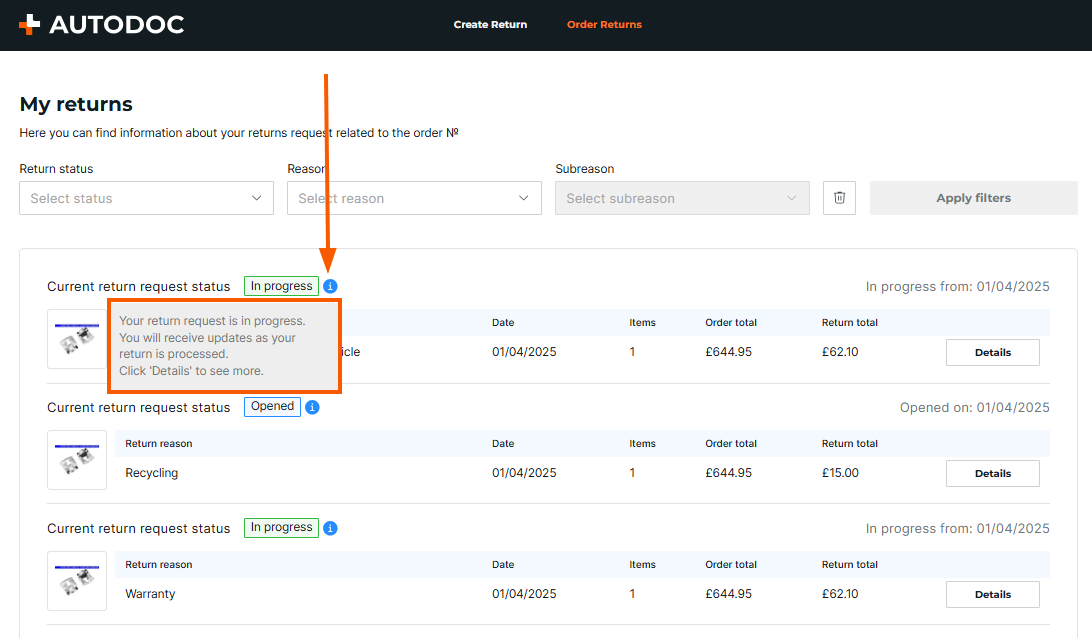Open product thumbnail for the Warranty return
Screen dimensions: 1092x638
coord(77,581)
